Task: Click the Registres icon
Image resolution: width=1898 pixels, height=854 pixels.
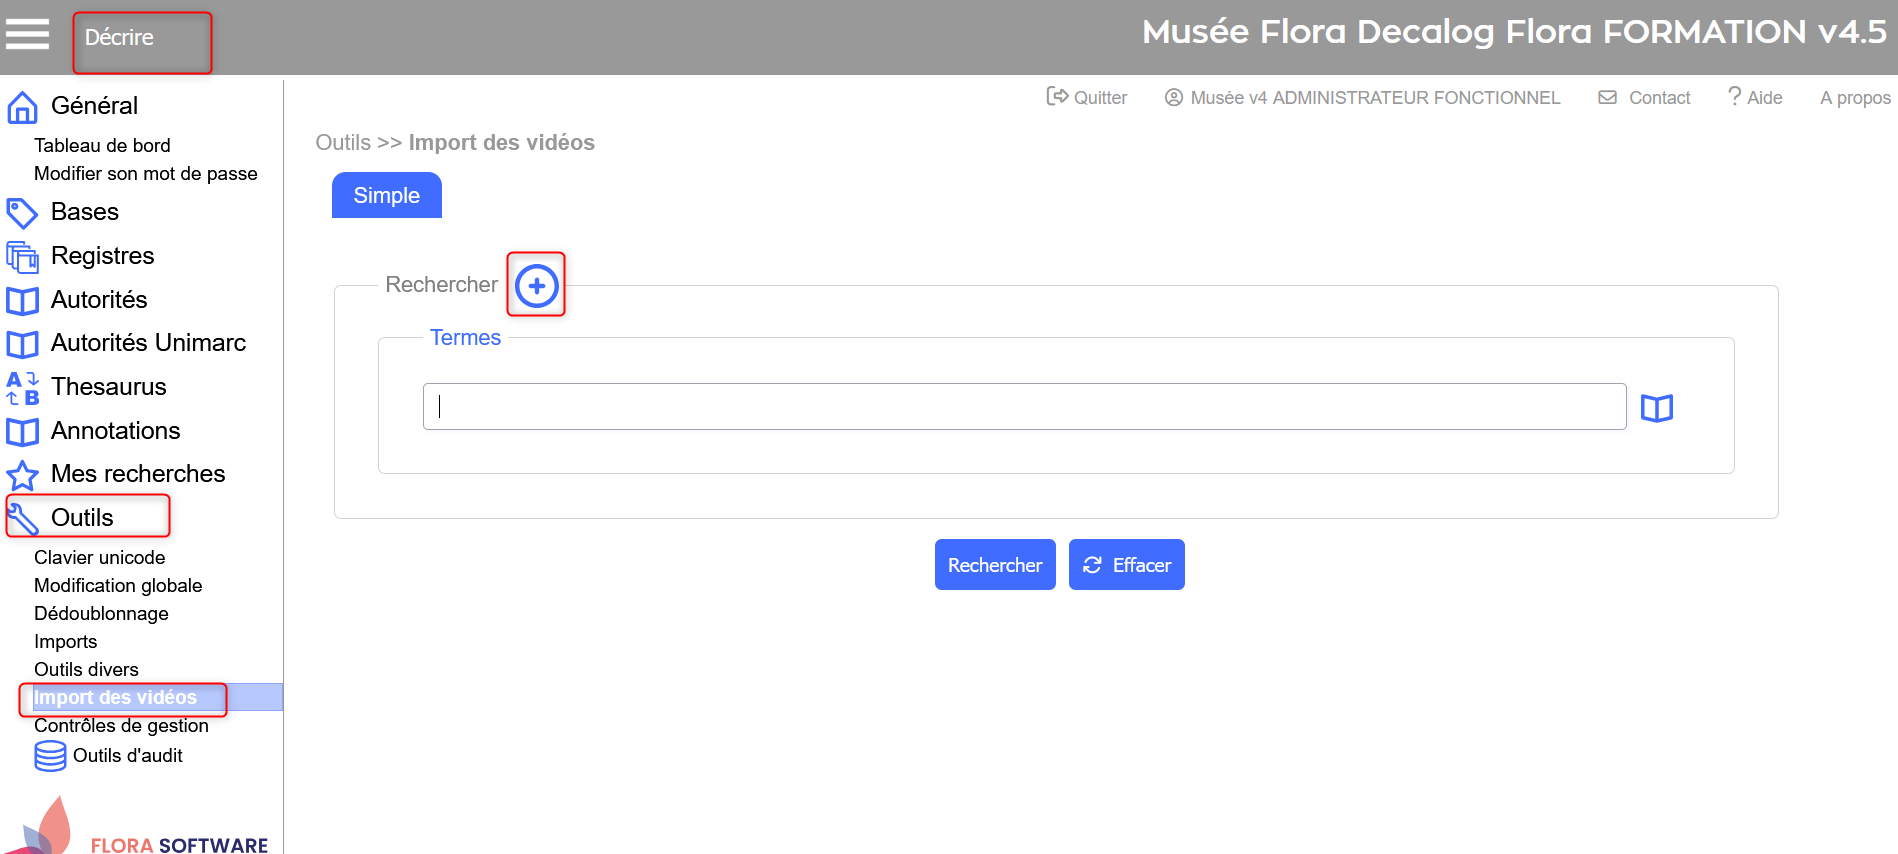Action: click(22, 257)
